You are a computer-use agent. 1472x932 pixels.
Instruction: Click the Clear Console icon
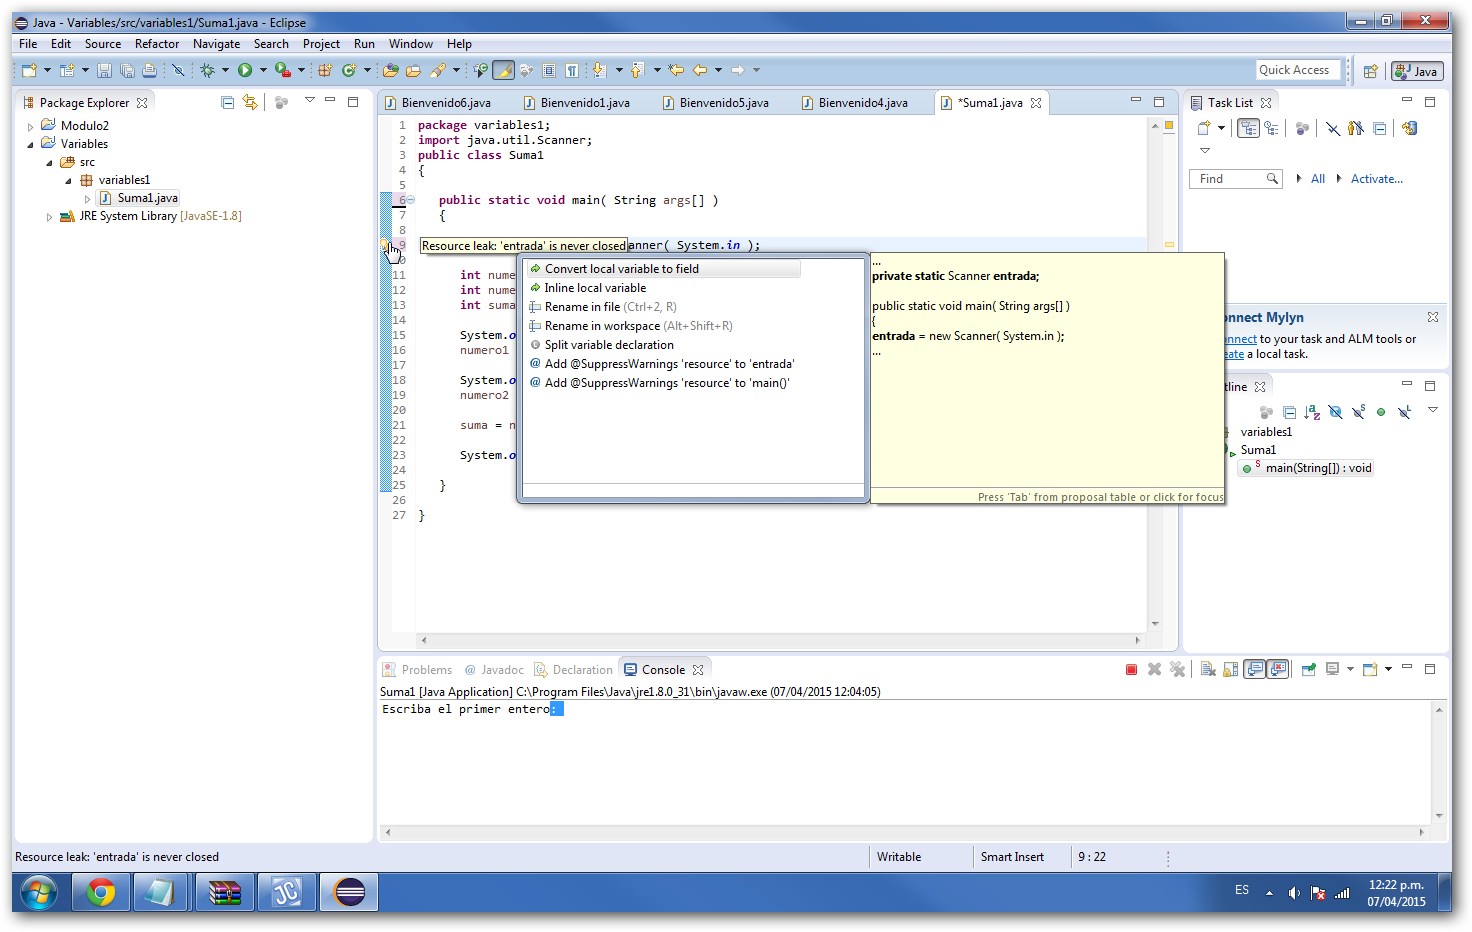1208,670
